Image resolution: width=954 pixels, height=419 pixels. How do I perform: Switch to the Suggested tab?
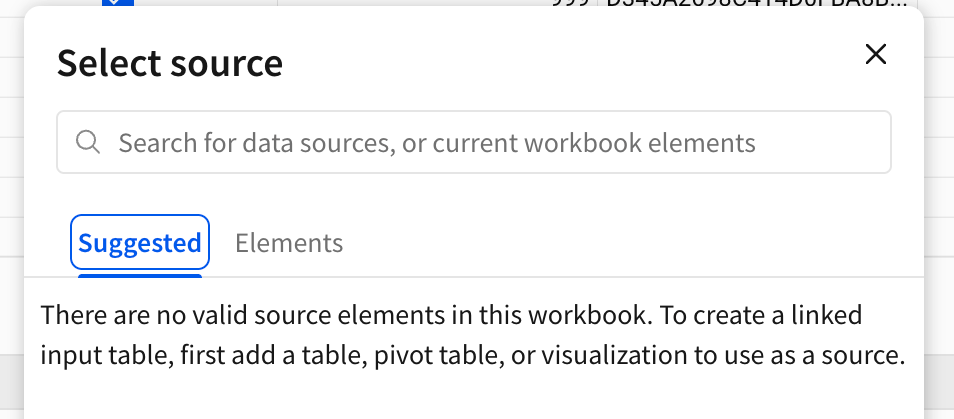tap(140, 243)
